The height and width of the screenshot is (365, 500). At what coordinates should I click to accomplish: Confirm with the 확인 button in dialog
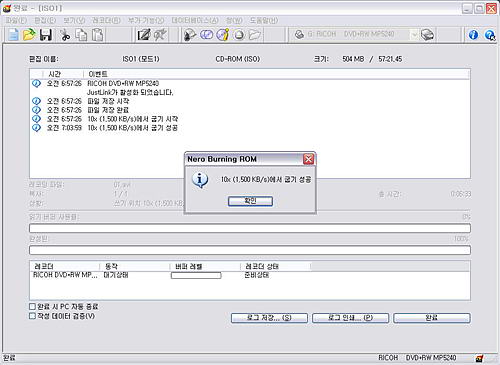click(250, 201)
